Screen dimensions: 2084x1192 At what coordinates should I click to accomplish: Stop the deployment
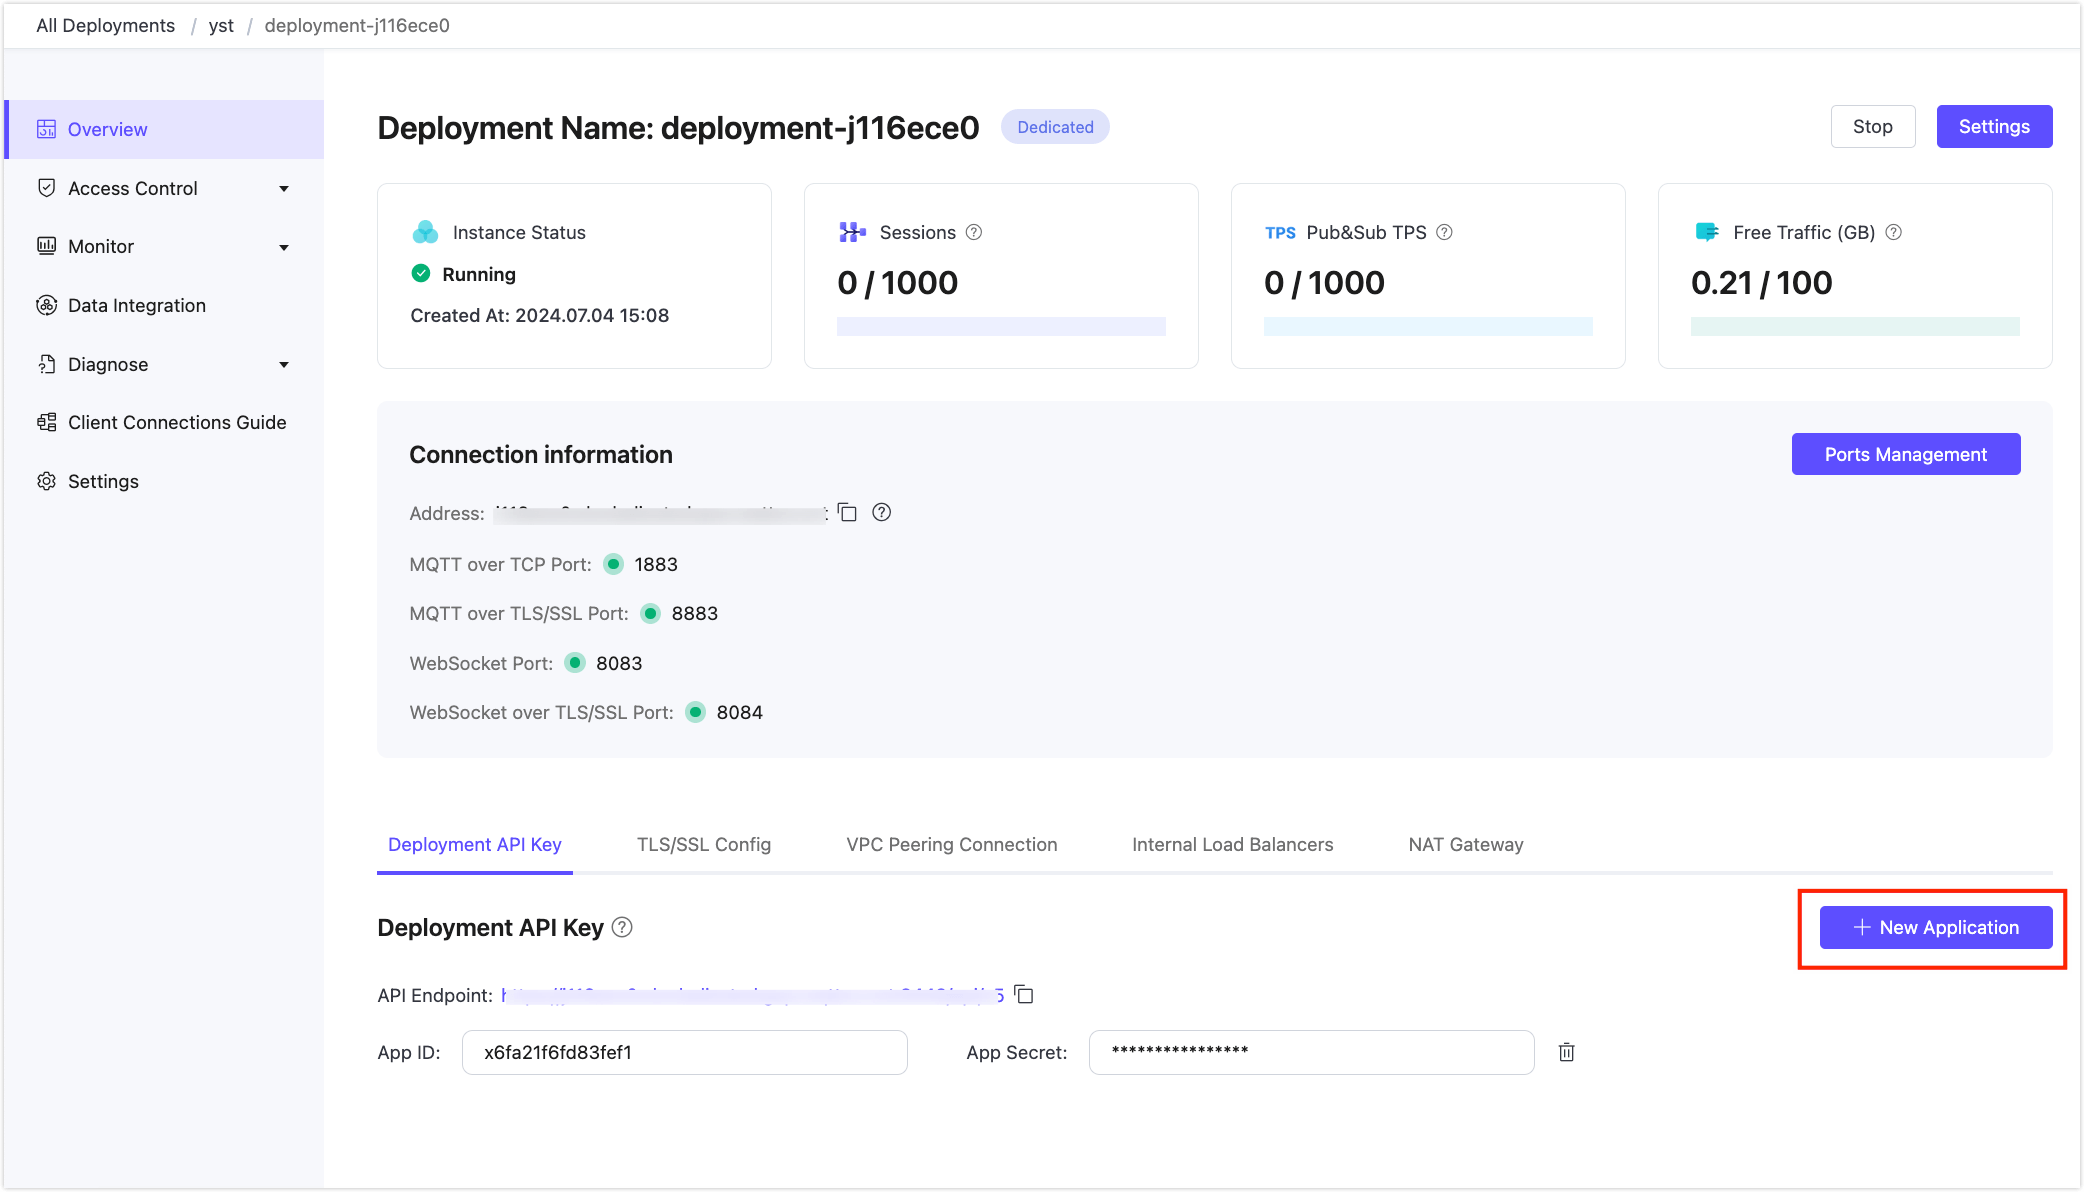tap(1872, 126)
